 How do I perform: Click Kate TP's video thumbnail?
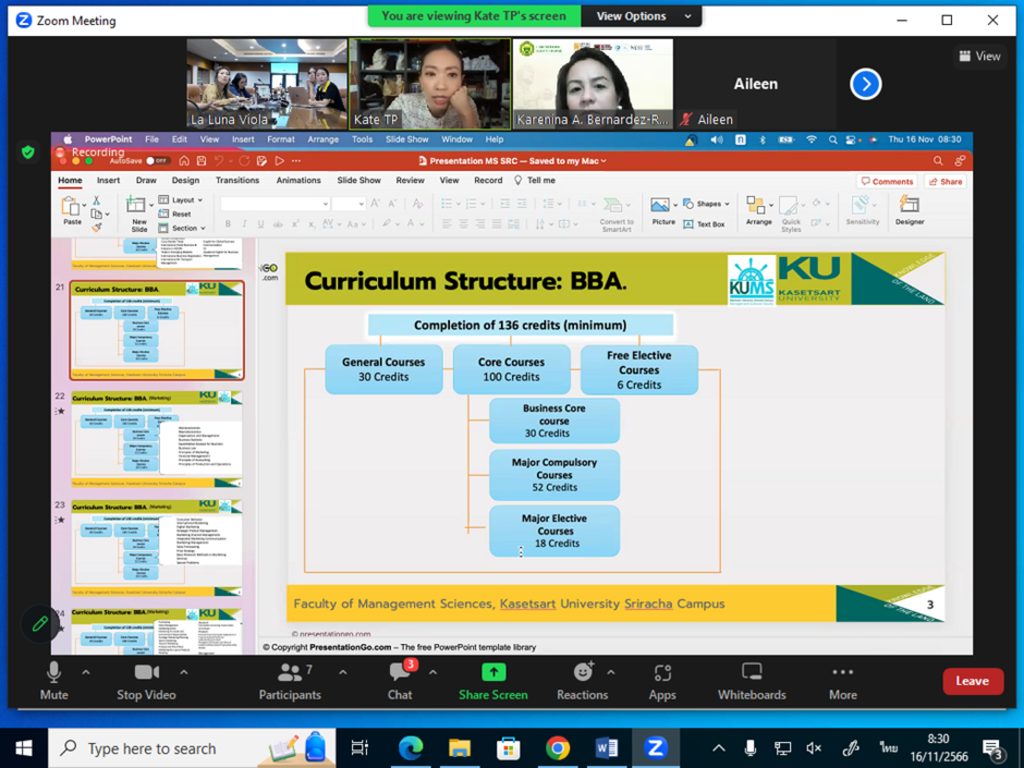430,84
